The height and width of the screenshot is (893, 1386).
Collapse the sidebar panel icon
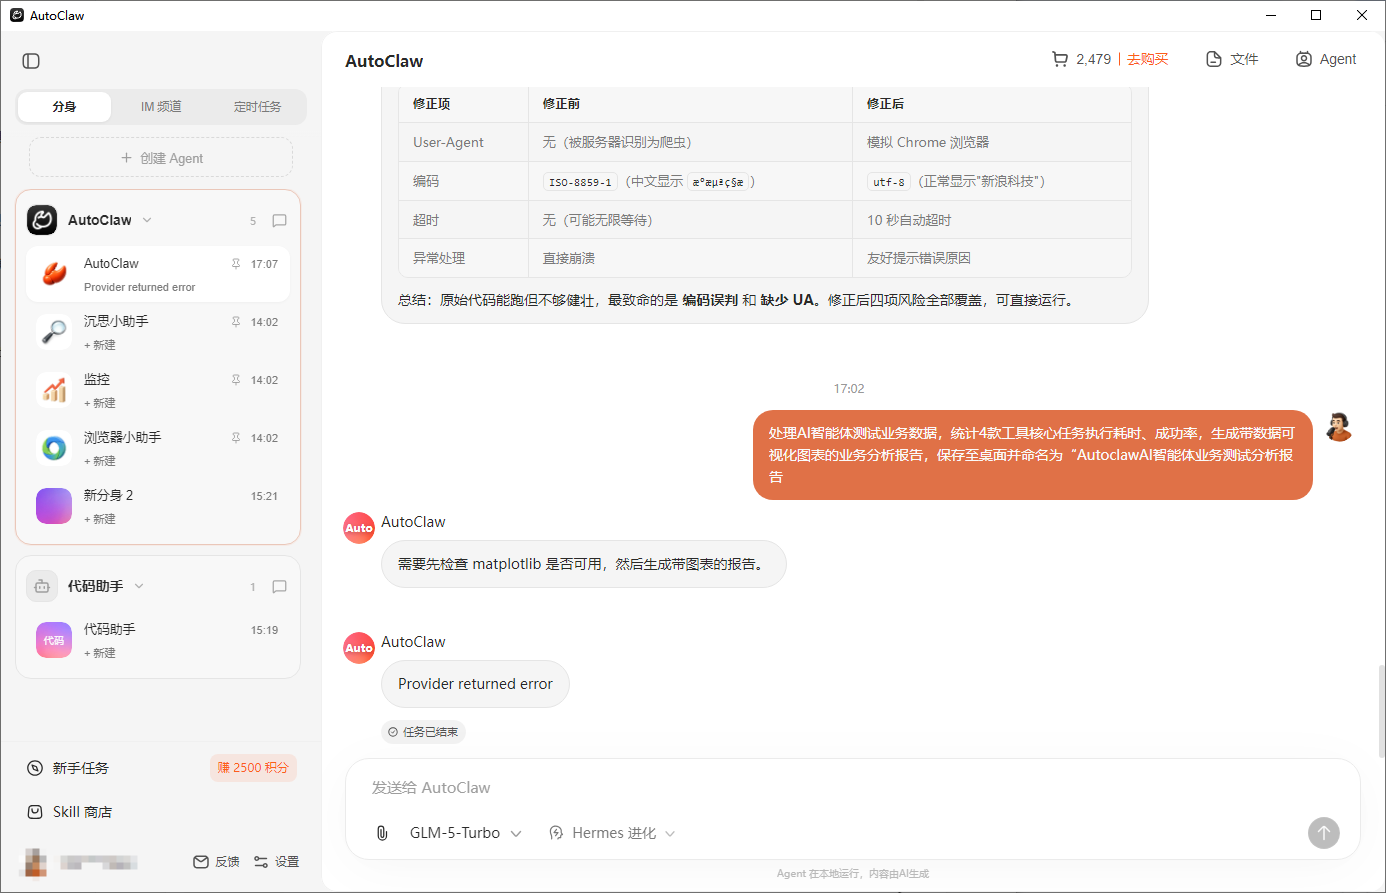click(31, 61)
